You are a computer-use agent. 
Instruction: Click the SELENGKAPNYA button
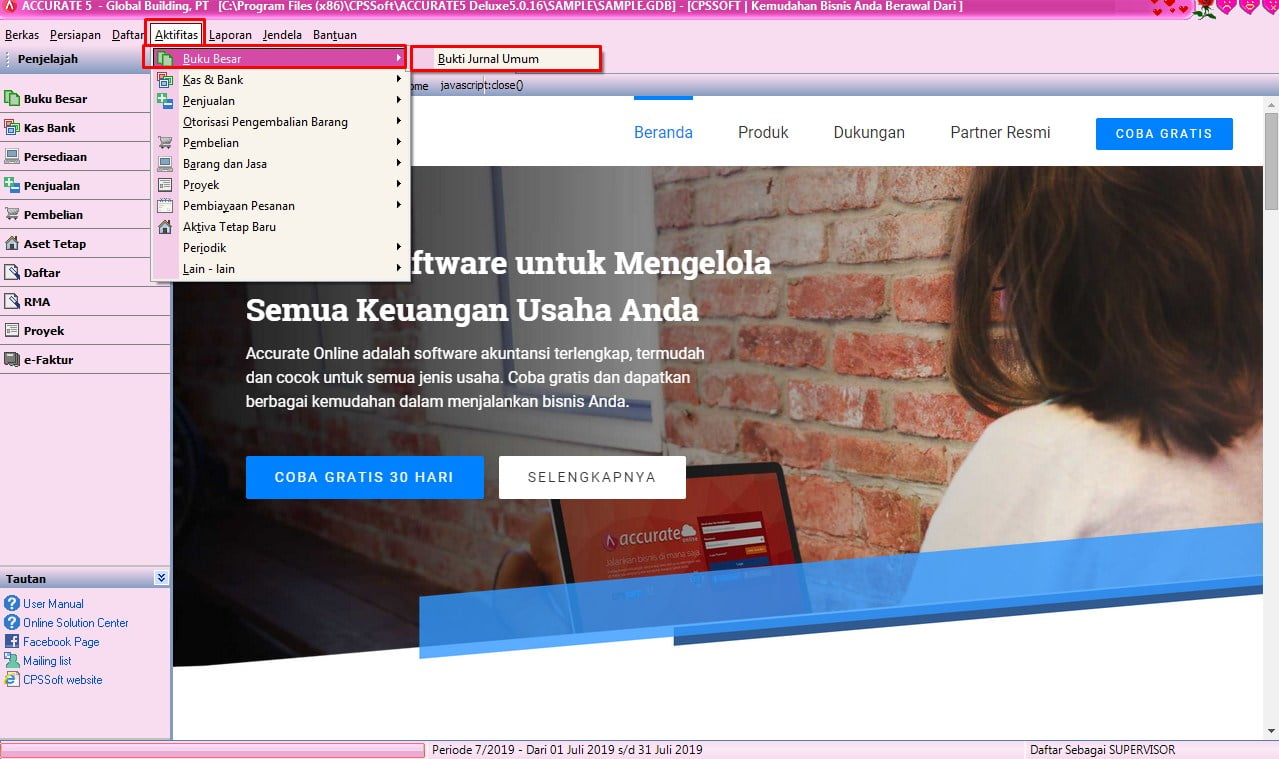[x=592, y=477]
